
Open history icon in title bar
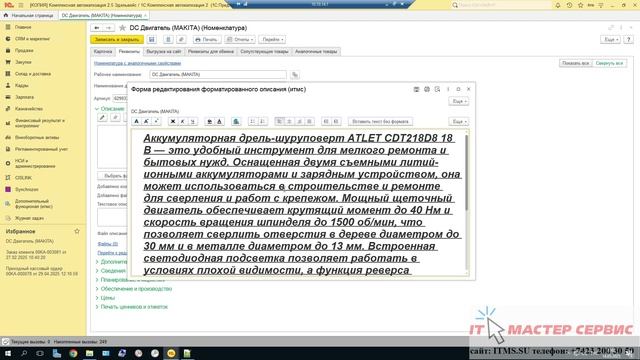pyautogui.click(x=569, y=5)
